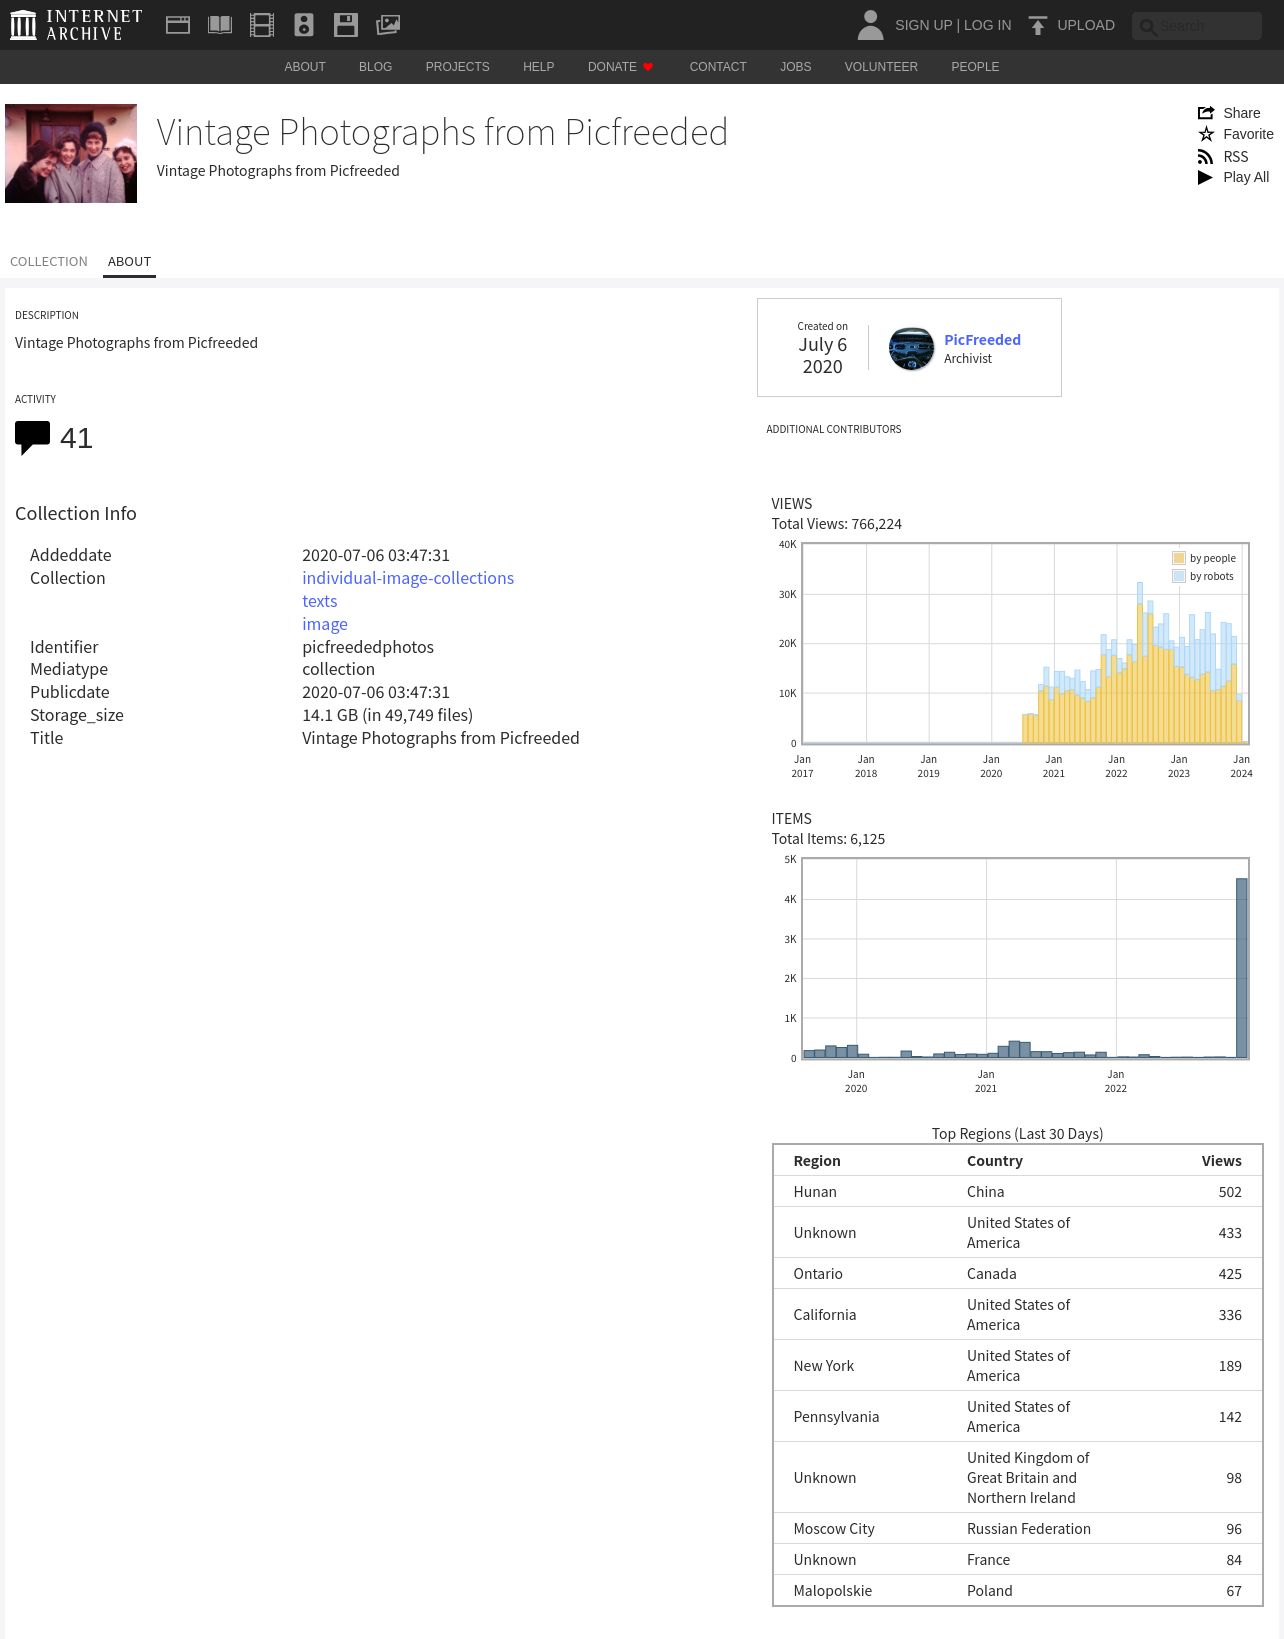Open DONATE menu item
This screenshot has width=1284, height=1639.
[620, 67]
